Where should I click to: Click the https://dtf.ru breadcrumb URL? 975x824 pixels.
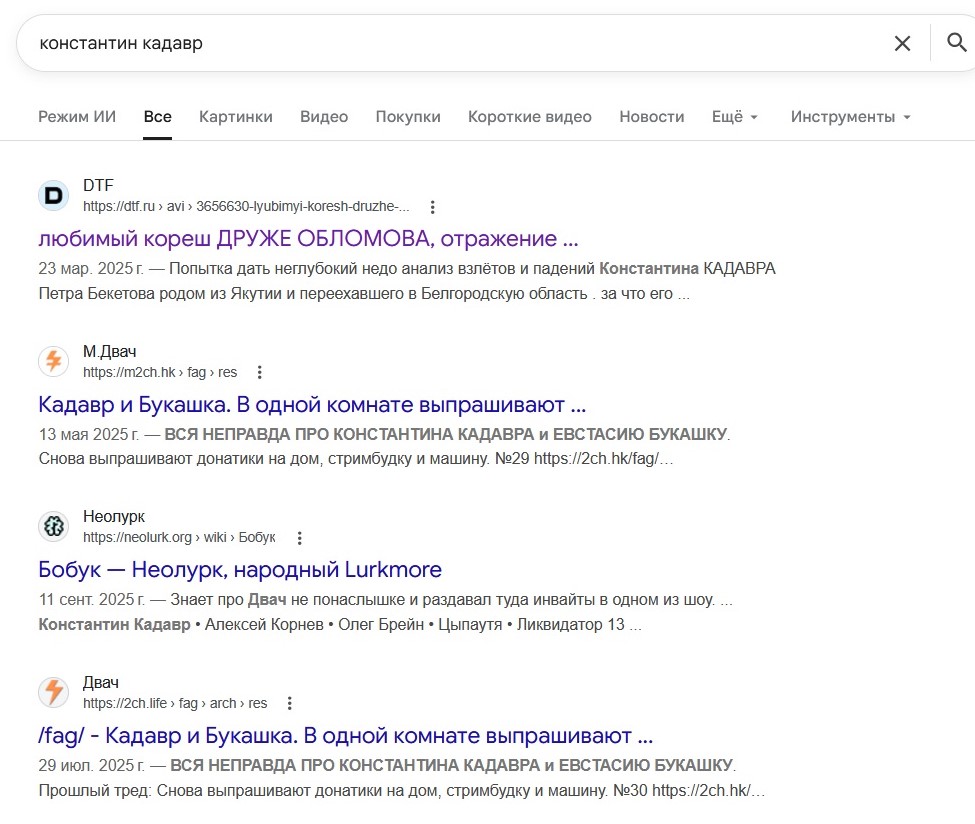click(246, 206)
